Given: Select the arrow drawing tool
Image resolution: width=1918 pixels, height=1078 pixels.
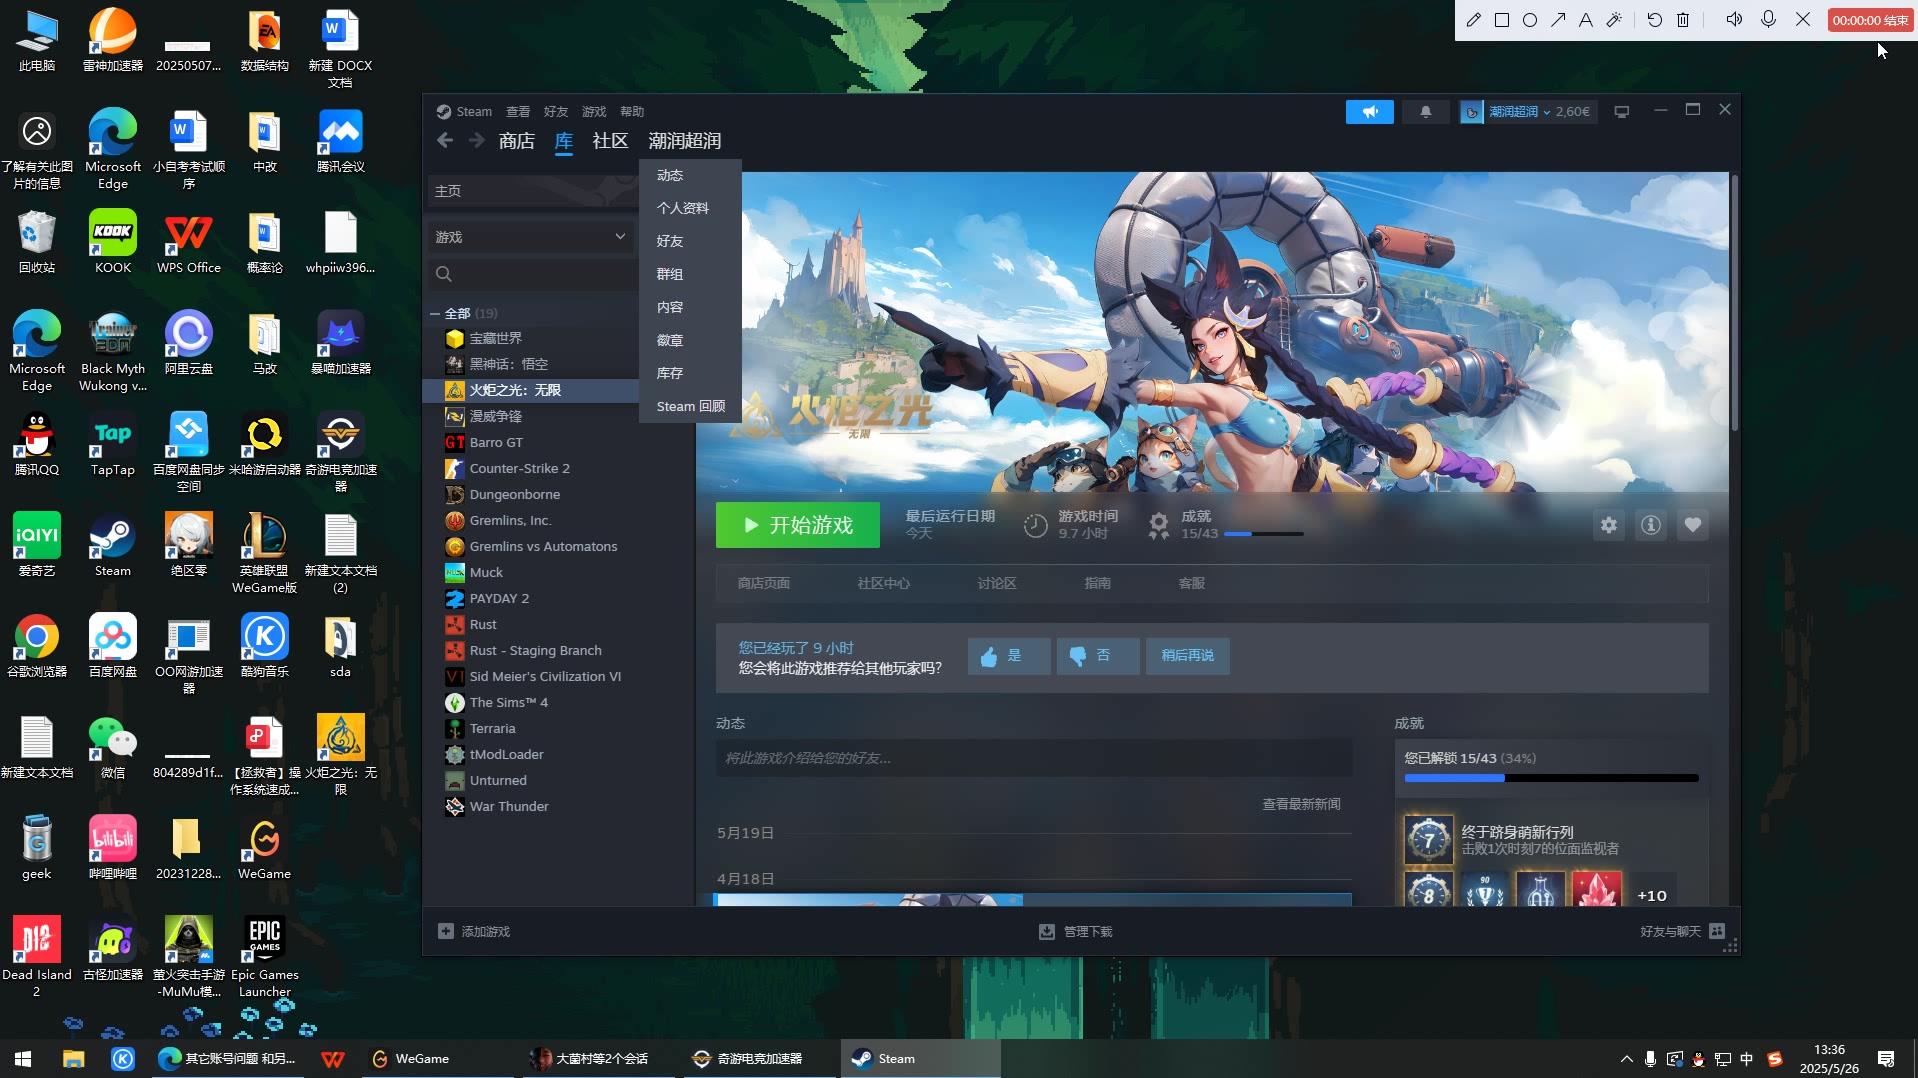Looking at the screenshot, I should (x=1558, y=20).
